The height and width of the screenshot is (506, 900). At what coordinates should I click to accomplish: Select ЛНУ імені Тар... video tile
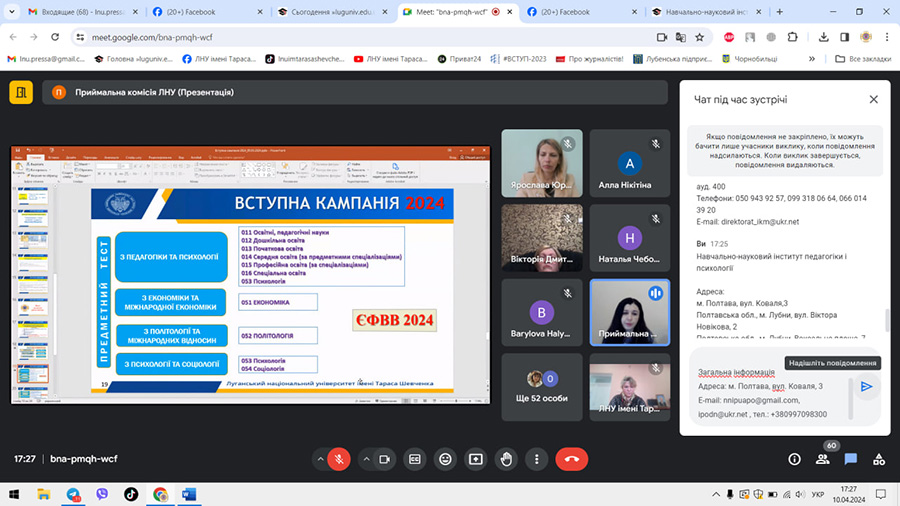click(x=630, y=387)
